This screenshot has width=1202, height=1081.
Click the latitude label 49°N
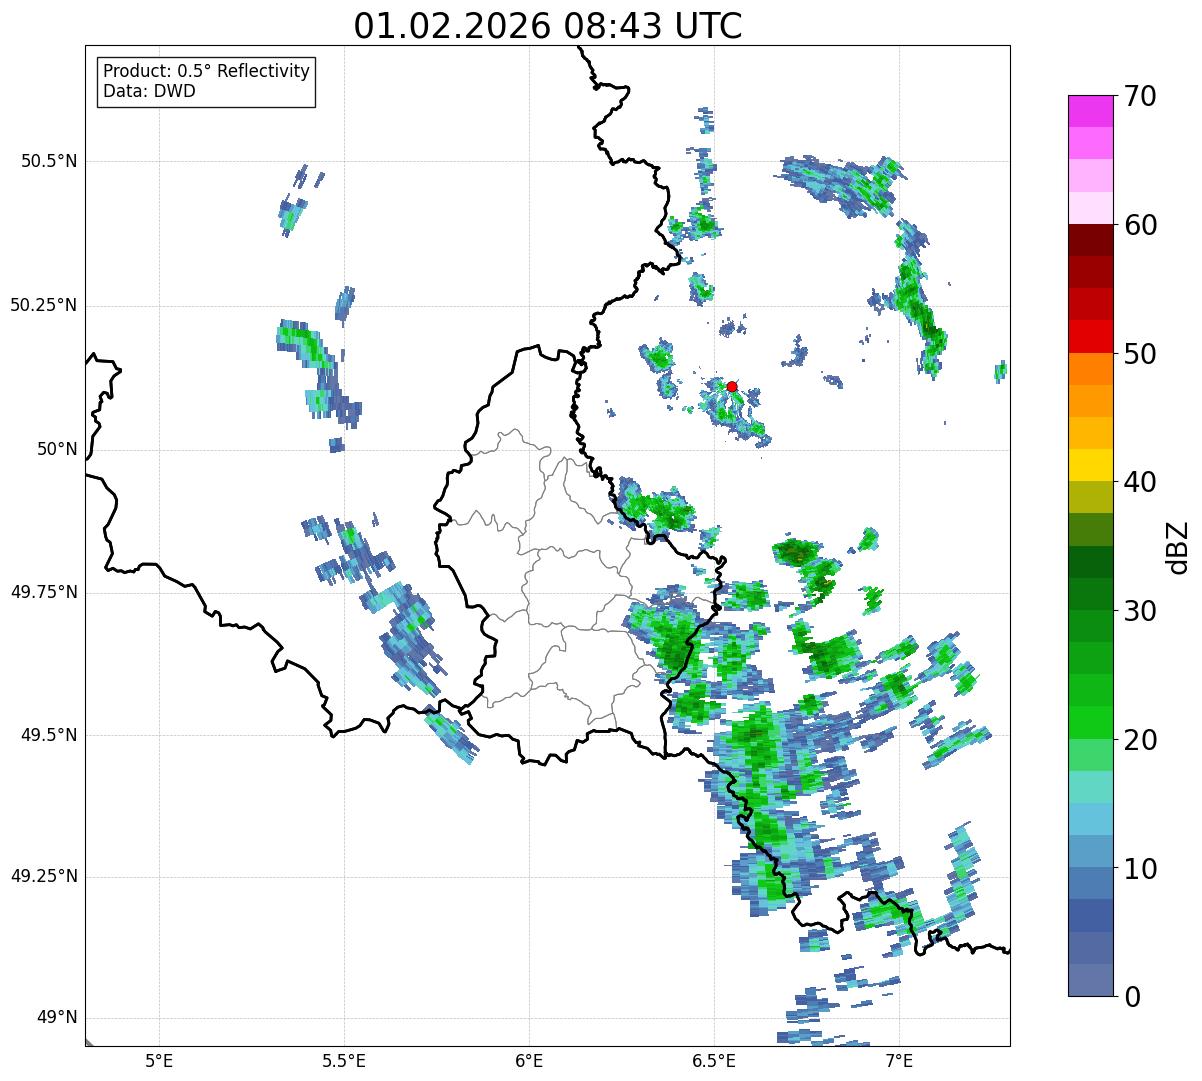(x=57, y=1018)
